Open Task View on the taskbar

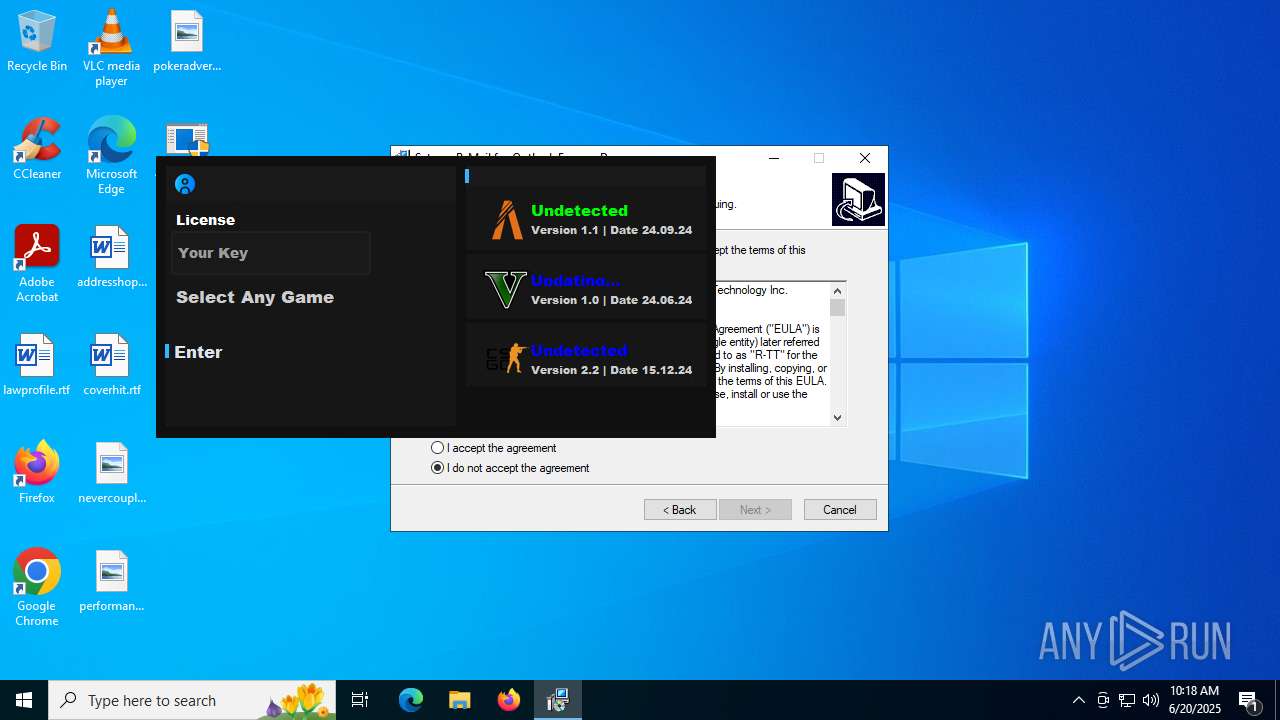(360, 700)
